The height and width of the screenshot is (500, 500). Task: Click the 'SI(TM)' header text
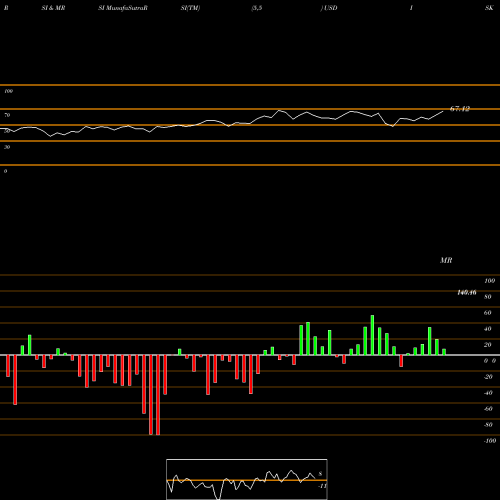click(x=190, y=8)
